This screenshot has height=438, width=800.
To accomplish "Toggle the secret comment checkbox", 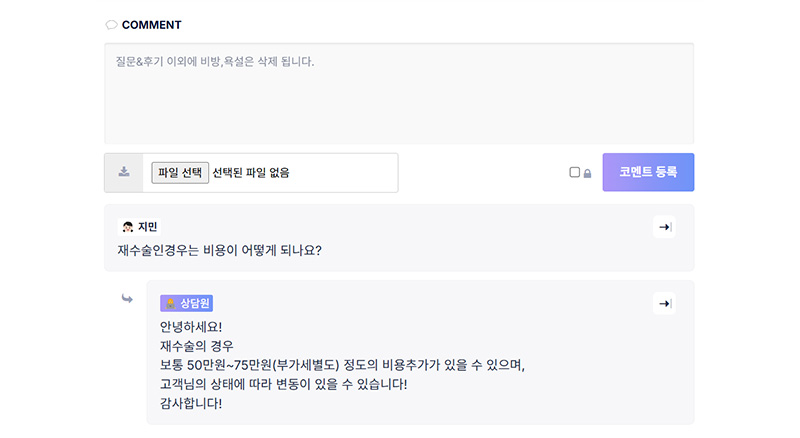I will 574,172.
